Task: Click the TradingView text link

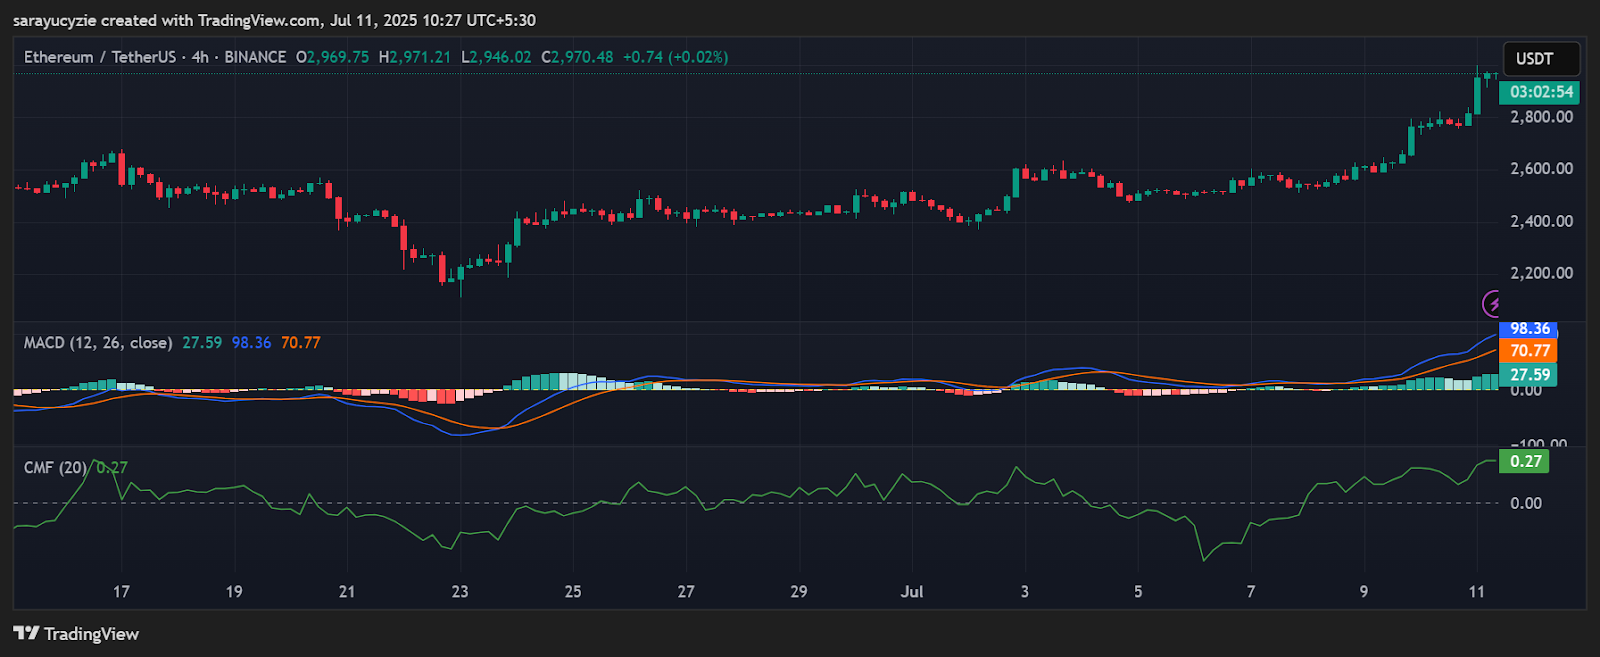Action: 91,633
